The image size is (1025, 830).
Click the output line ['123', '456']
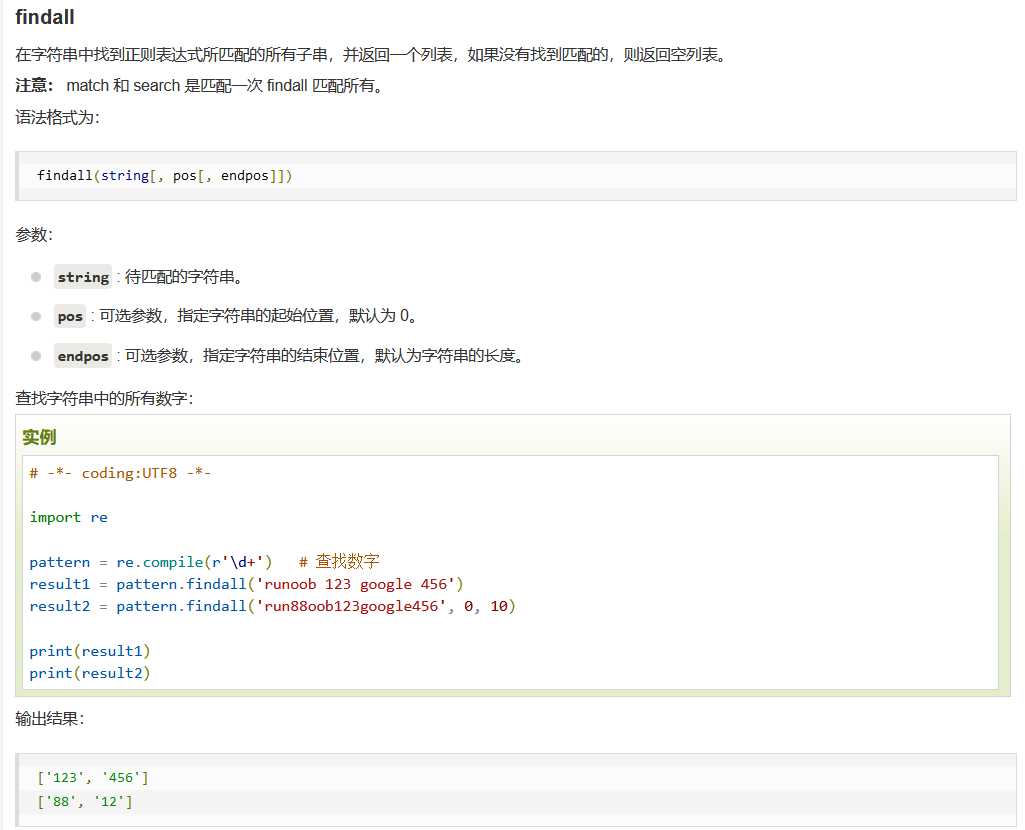93,778
